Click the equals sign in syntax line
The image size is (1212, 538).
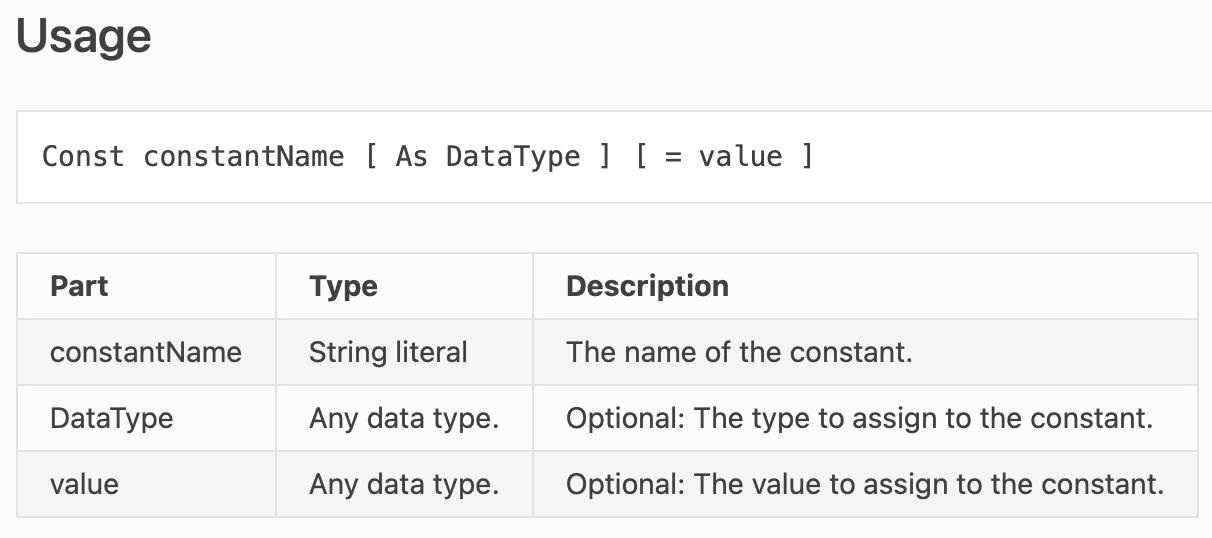pos(672,157)
